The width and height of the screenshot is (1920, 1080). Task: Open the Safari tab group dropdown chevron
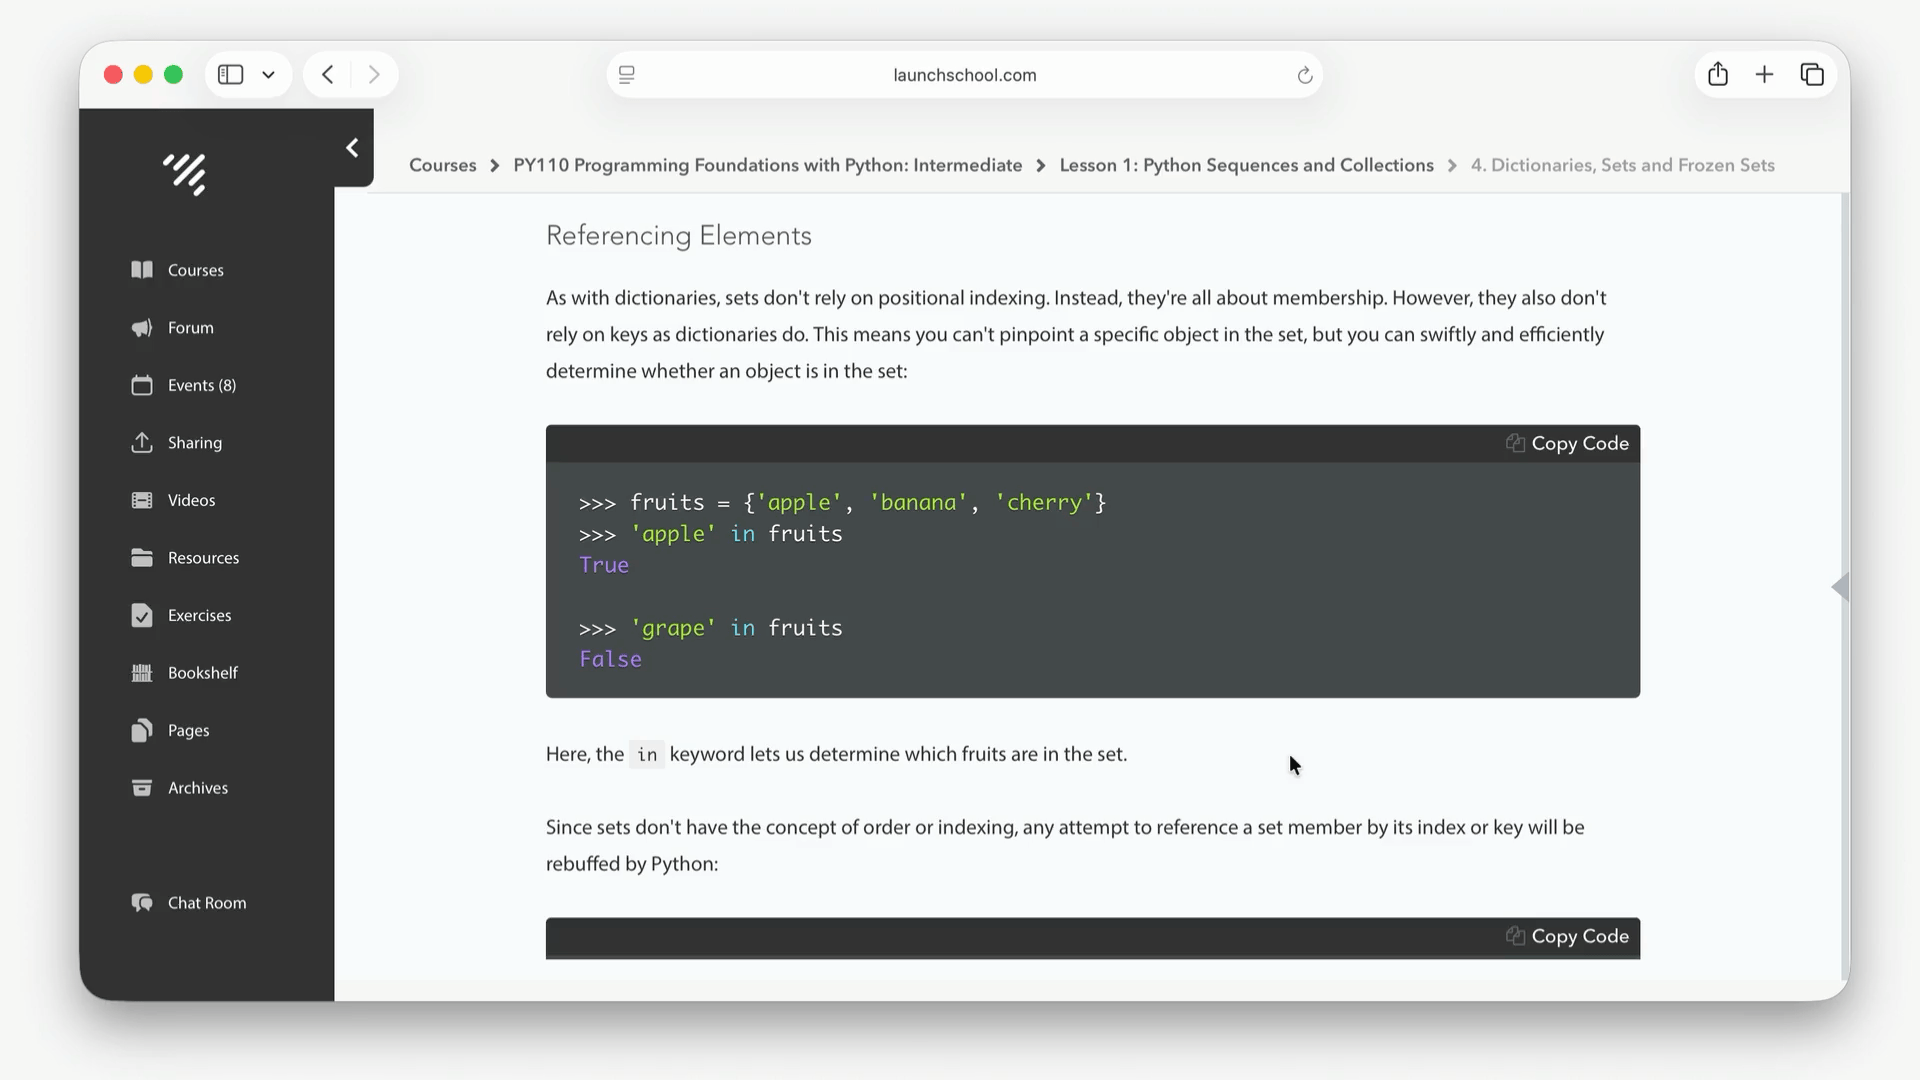click(268, 75)
